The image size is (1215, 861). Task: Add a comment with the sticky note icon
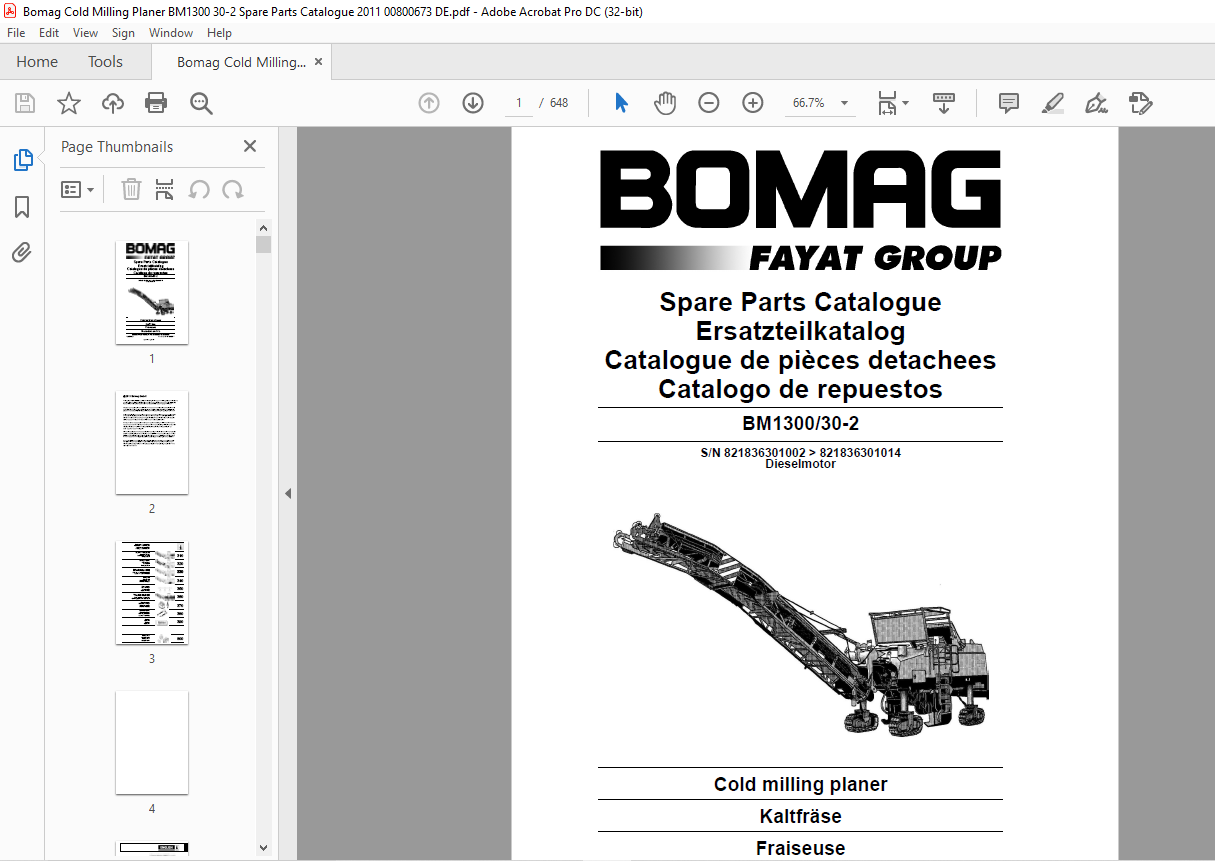point(1009,103)
